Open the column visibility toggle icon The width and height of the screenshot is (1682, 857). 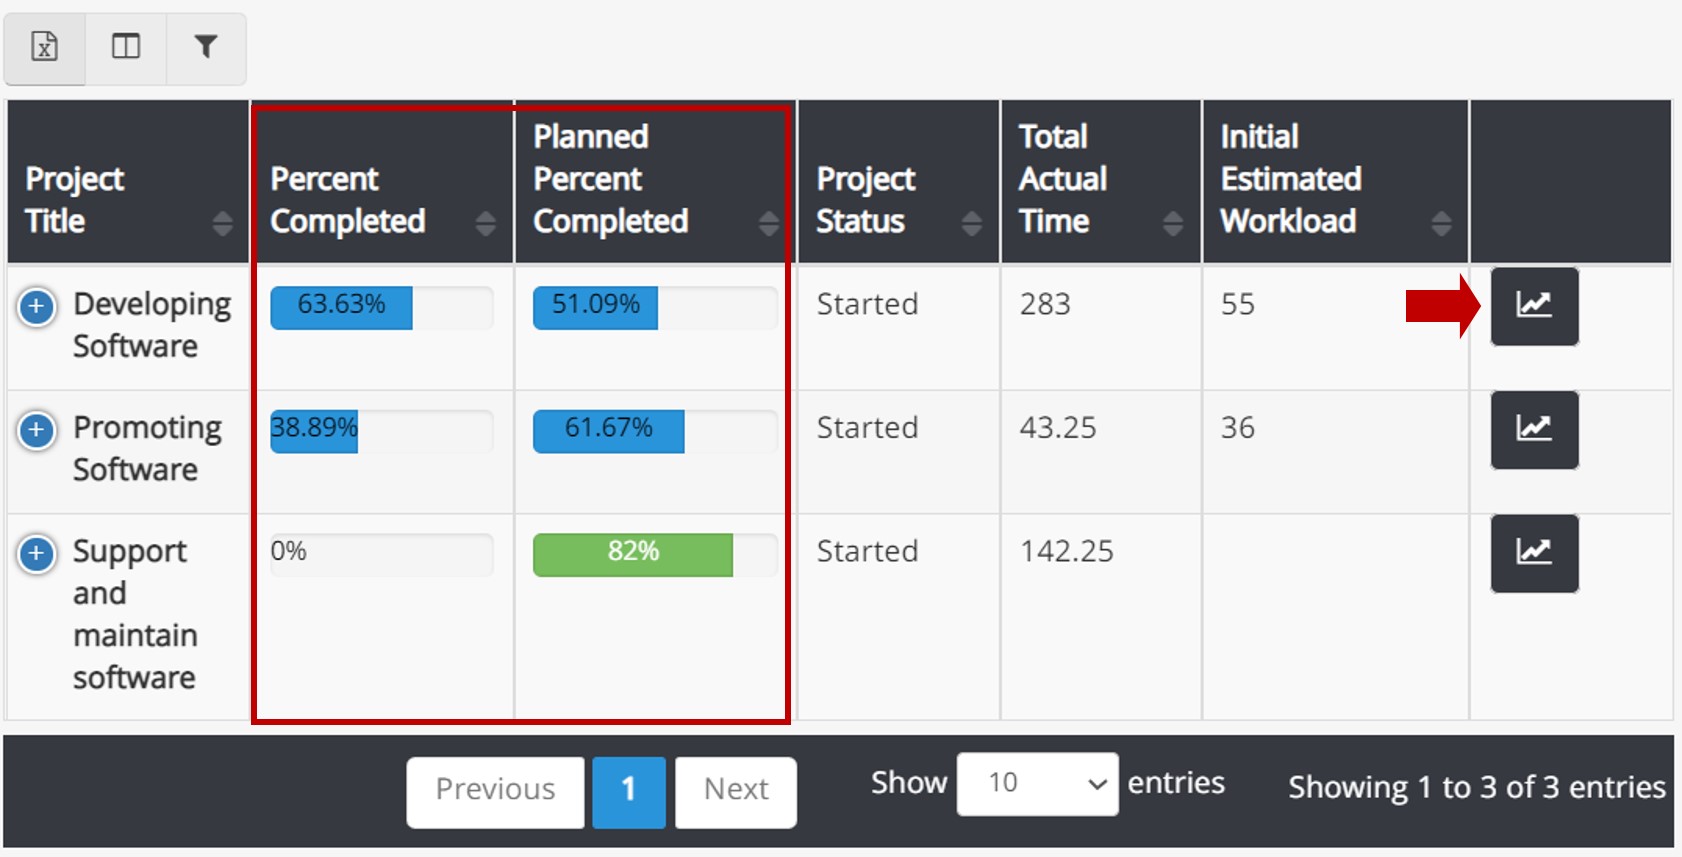(x=126, y=47)
